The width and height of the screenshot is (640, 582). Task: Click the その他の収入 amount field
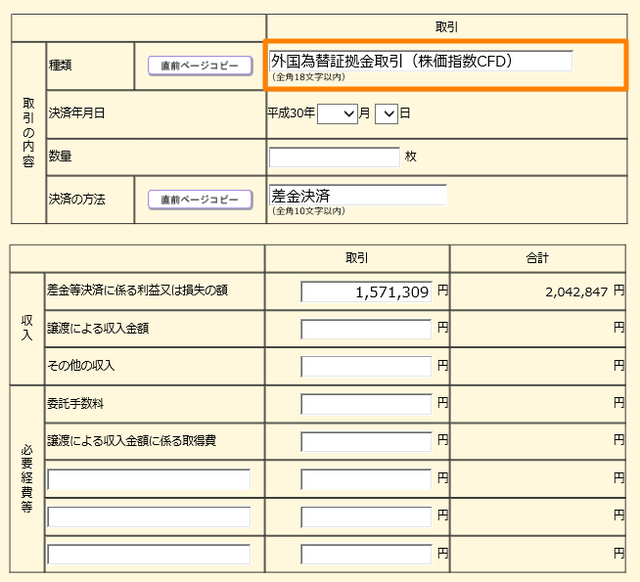pos(366,366)
